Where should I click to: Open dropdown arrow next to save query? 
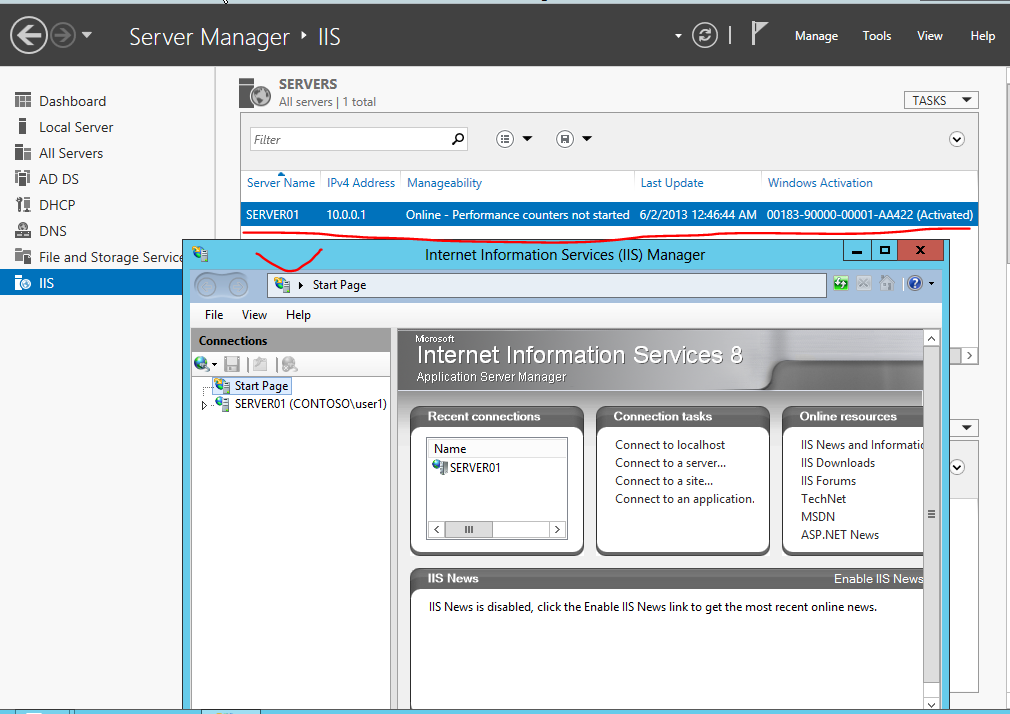click(x=587, y=139)
